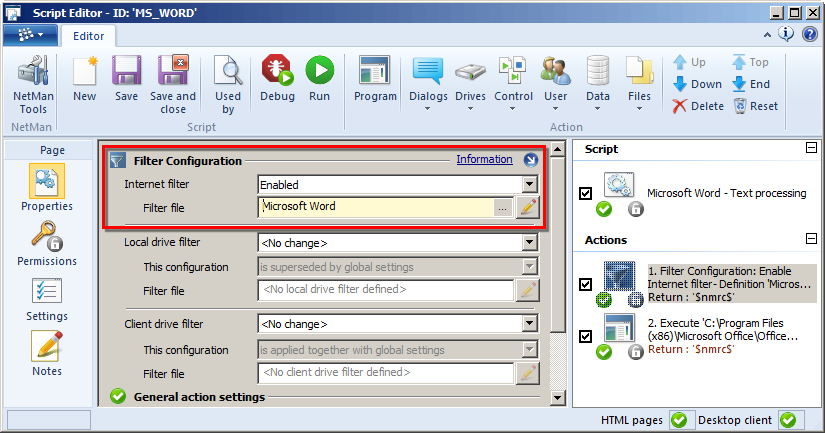The width and height of the screenshot is (825, 433).
Task: Open the Dialogs actions dropdown
Action: (428, 79)
